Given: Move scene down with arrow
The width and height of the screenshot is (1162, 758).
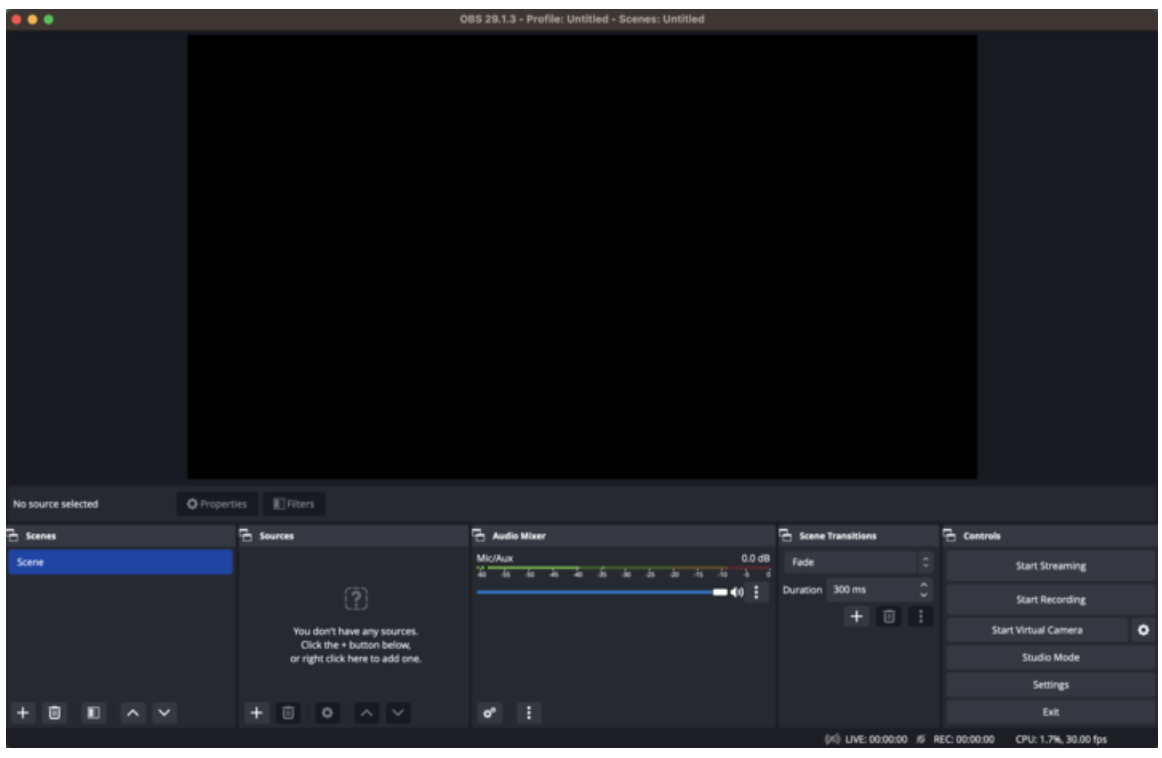Looking at the screenshot, I should (165, 712).
